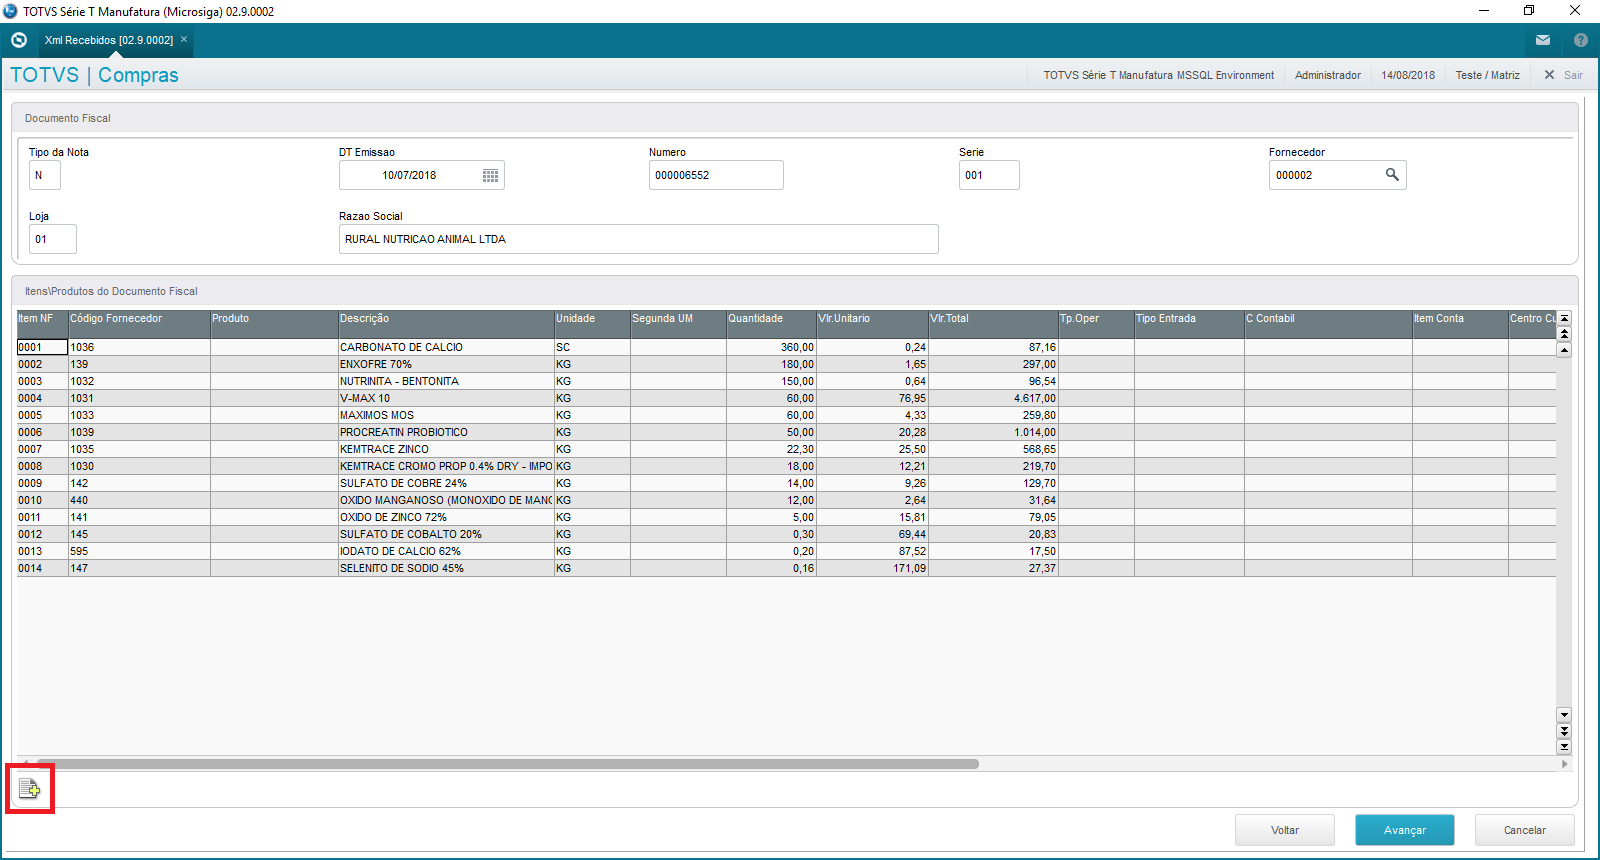
Task: Open the help question mark icon
Action: (x=1580, y=40)
